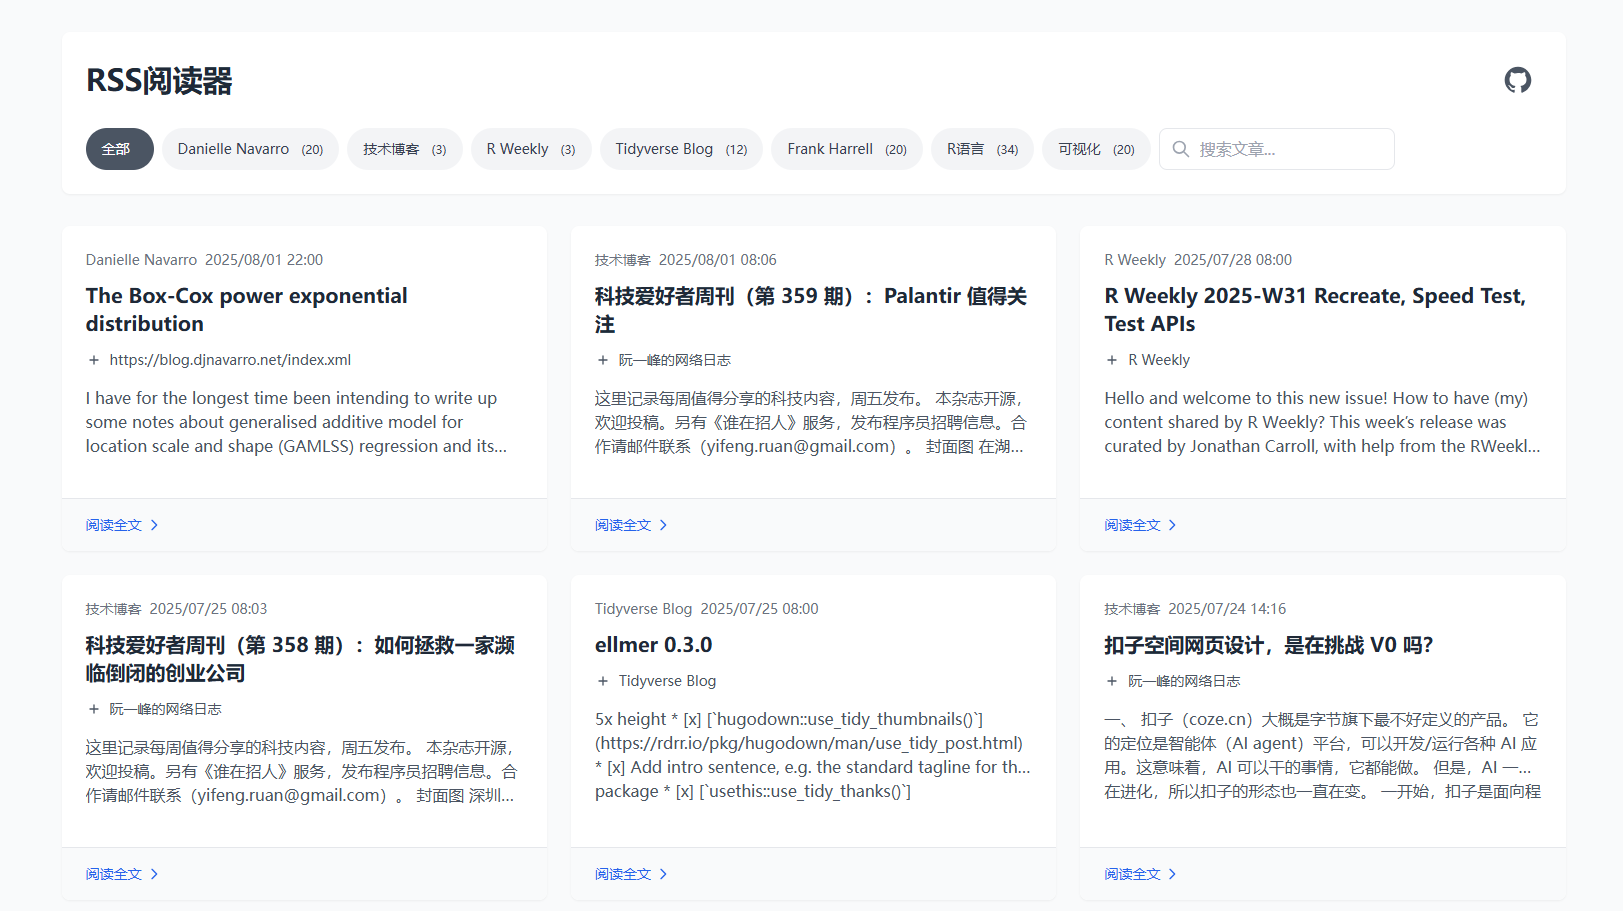Click plus icon in 第 358 期 article card

pos(94,709)
